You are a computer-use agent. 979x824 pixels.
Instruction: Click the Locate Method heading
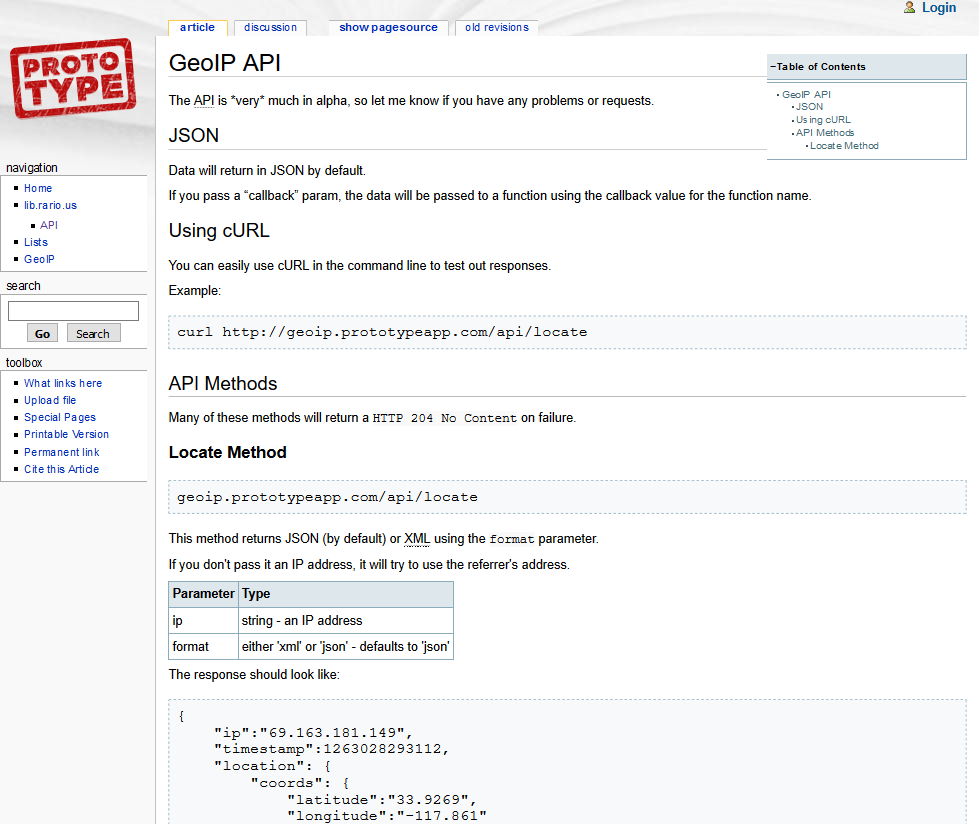click(227, 453)
